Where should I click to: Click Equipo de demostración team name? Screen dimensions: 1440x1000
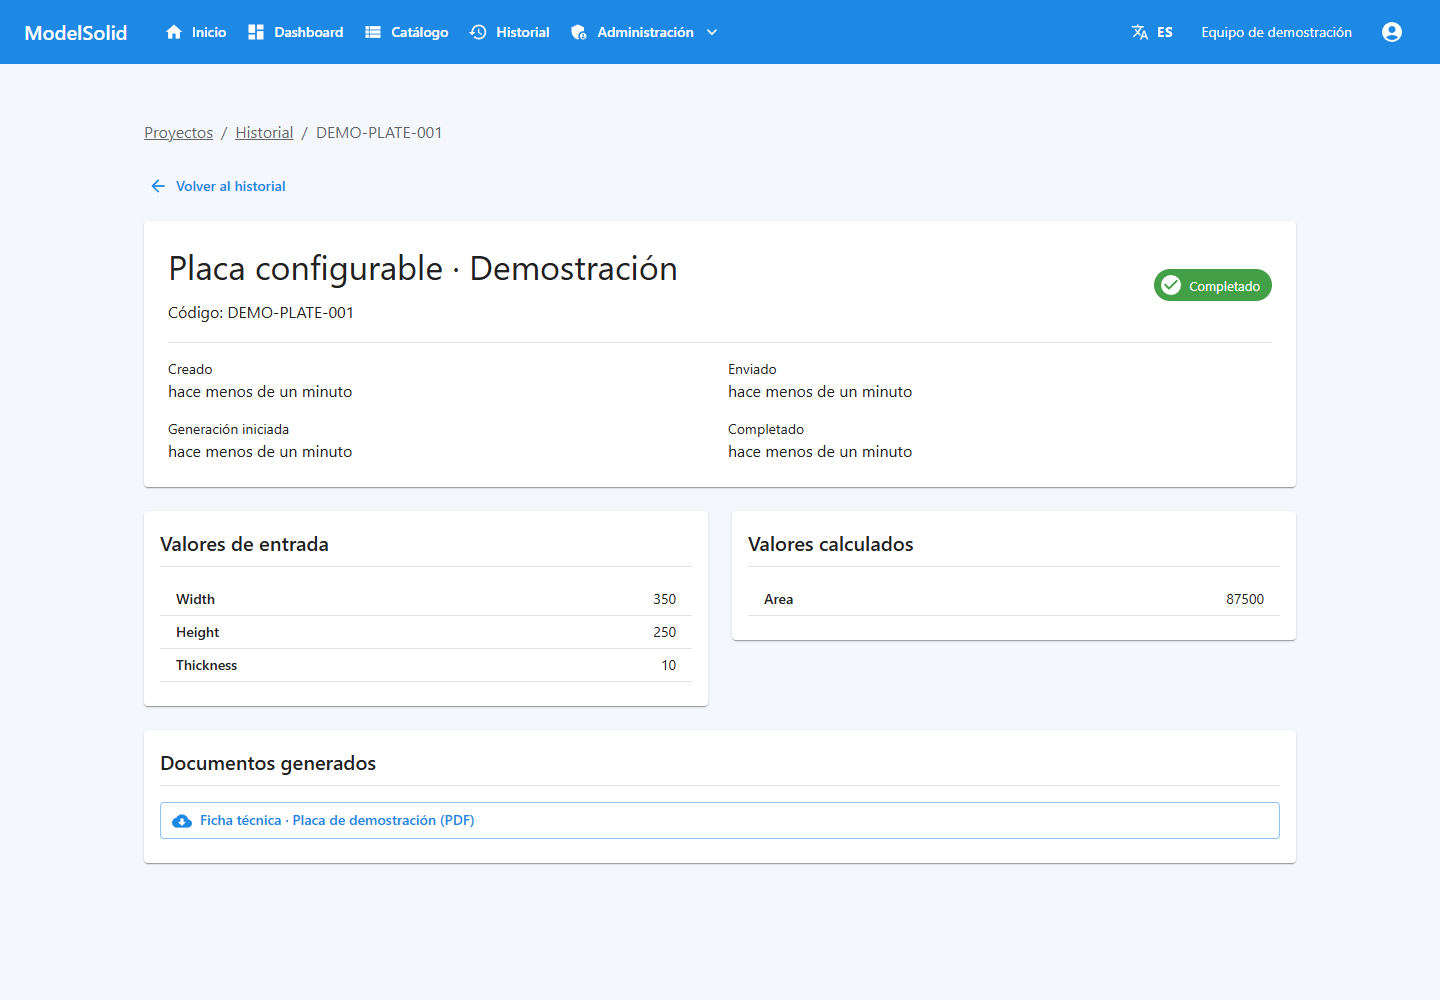(1276, 32)
